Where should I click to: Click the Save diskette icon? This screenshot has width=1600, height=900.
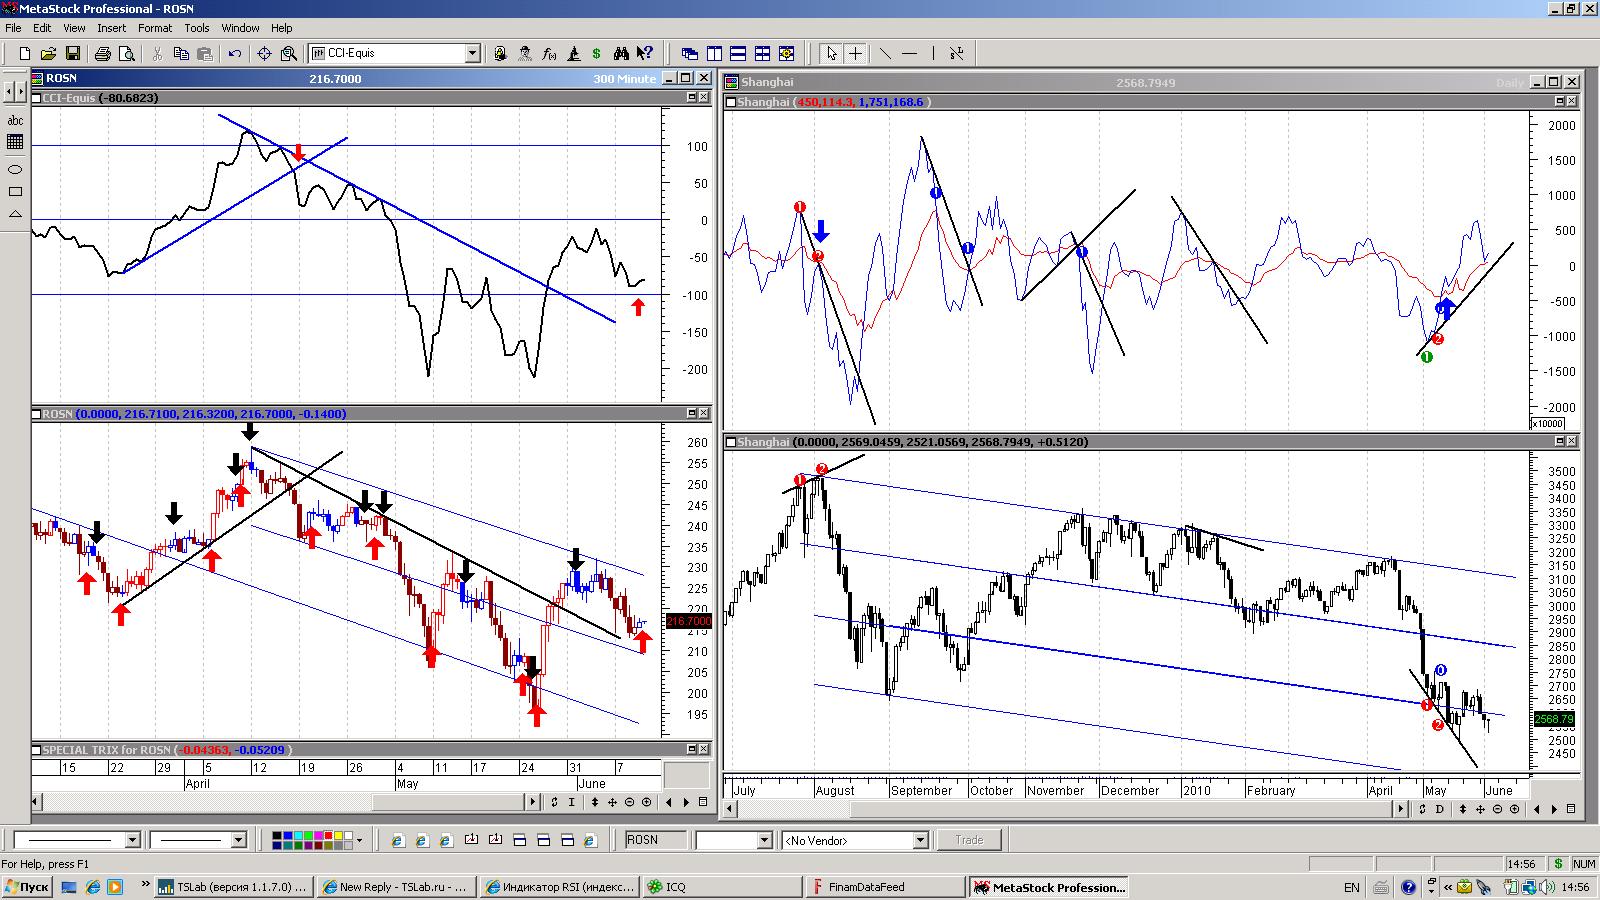73,54
